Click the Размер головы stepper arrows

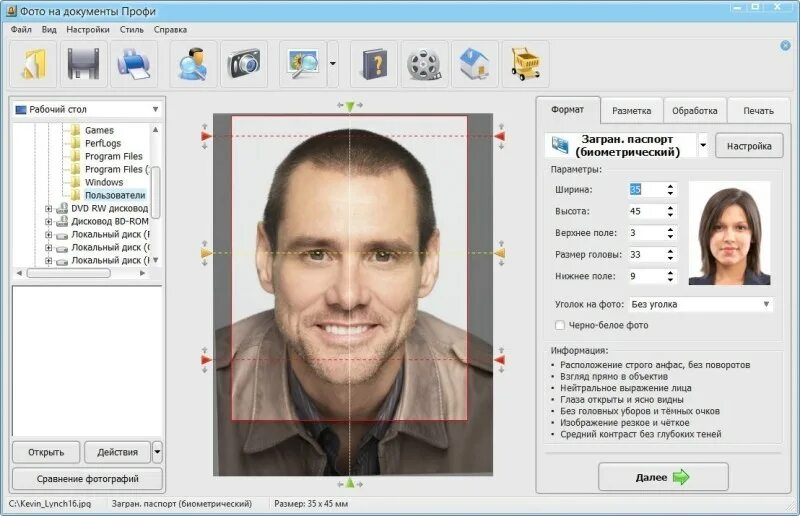point(670,255)
